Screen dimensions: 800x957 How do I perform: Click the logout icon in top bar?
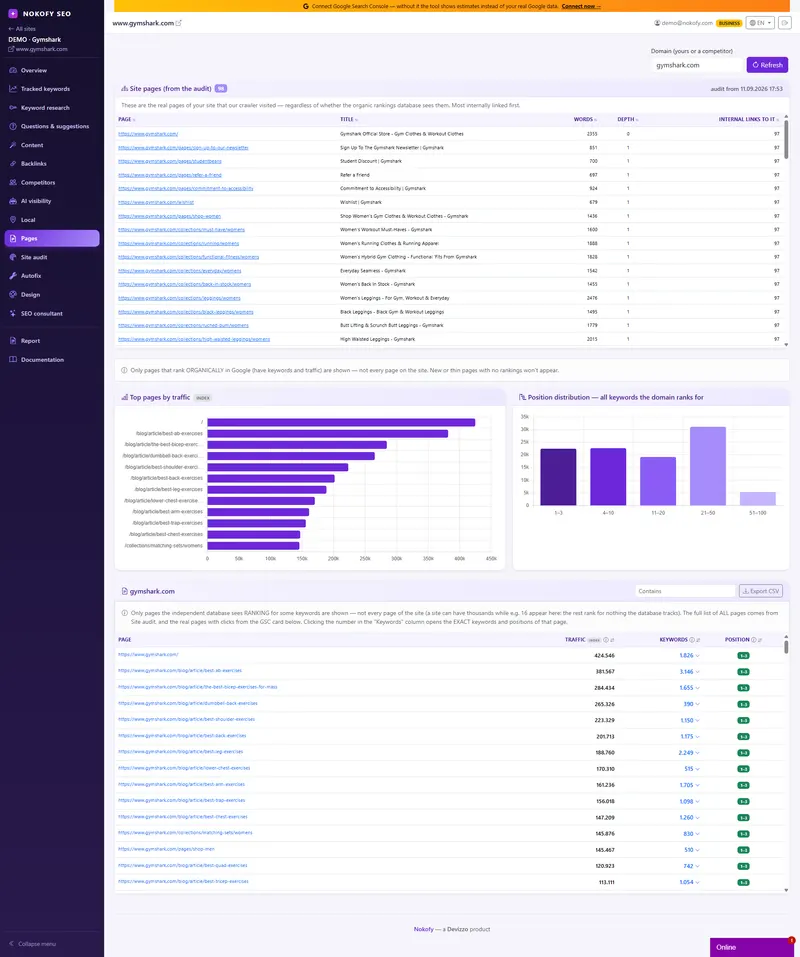click(785, 23)
